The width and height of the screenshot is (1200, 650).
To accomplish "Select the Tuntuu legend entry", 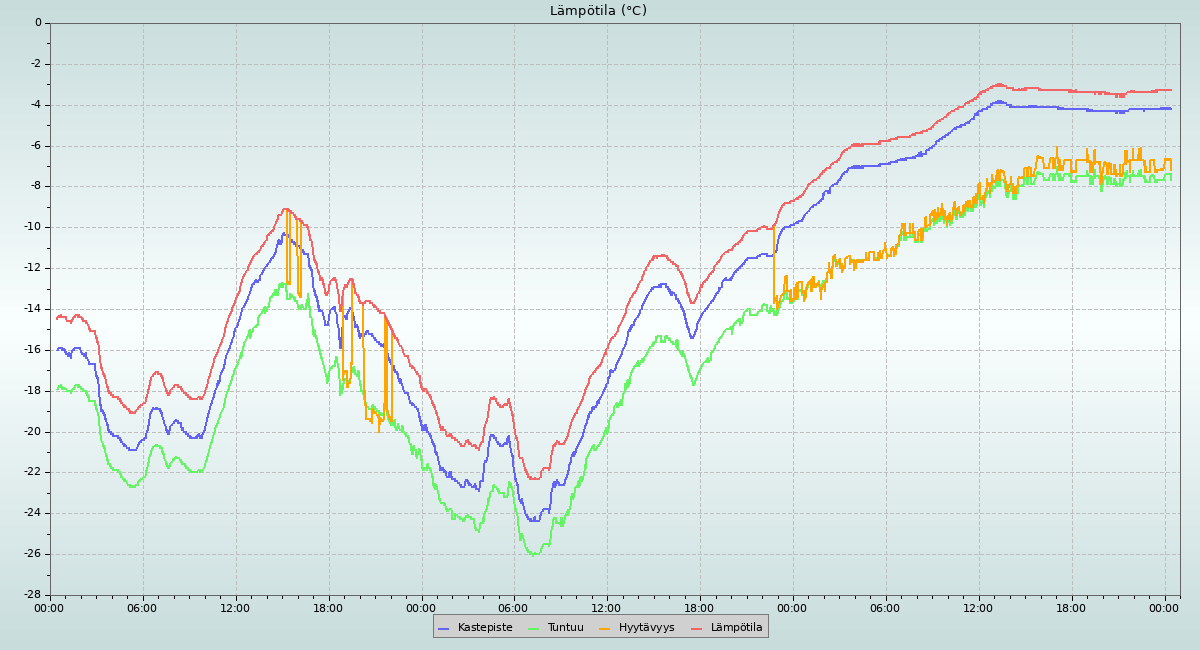I will point(565,628).
